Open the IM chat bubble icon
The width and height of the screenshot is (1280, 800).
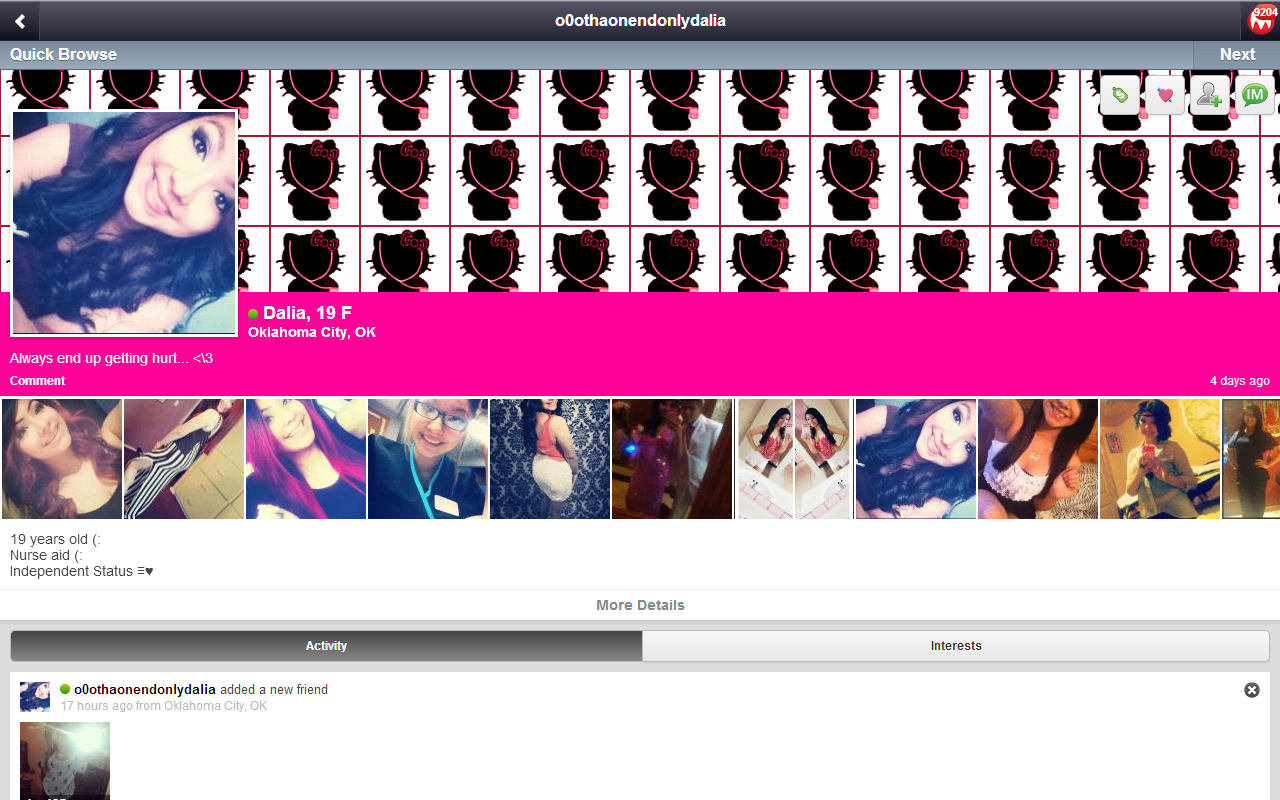1255,95
